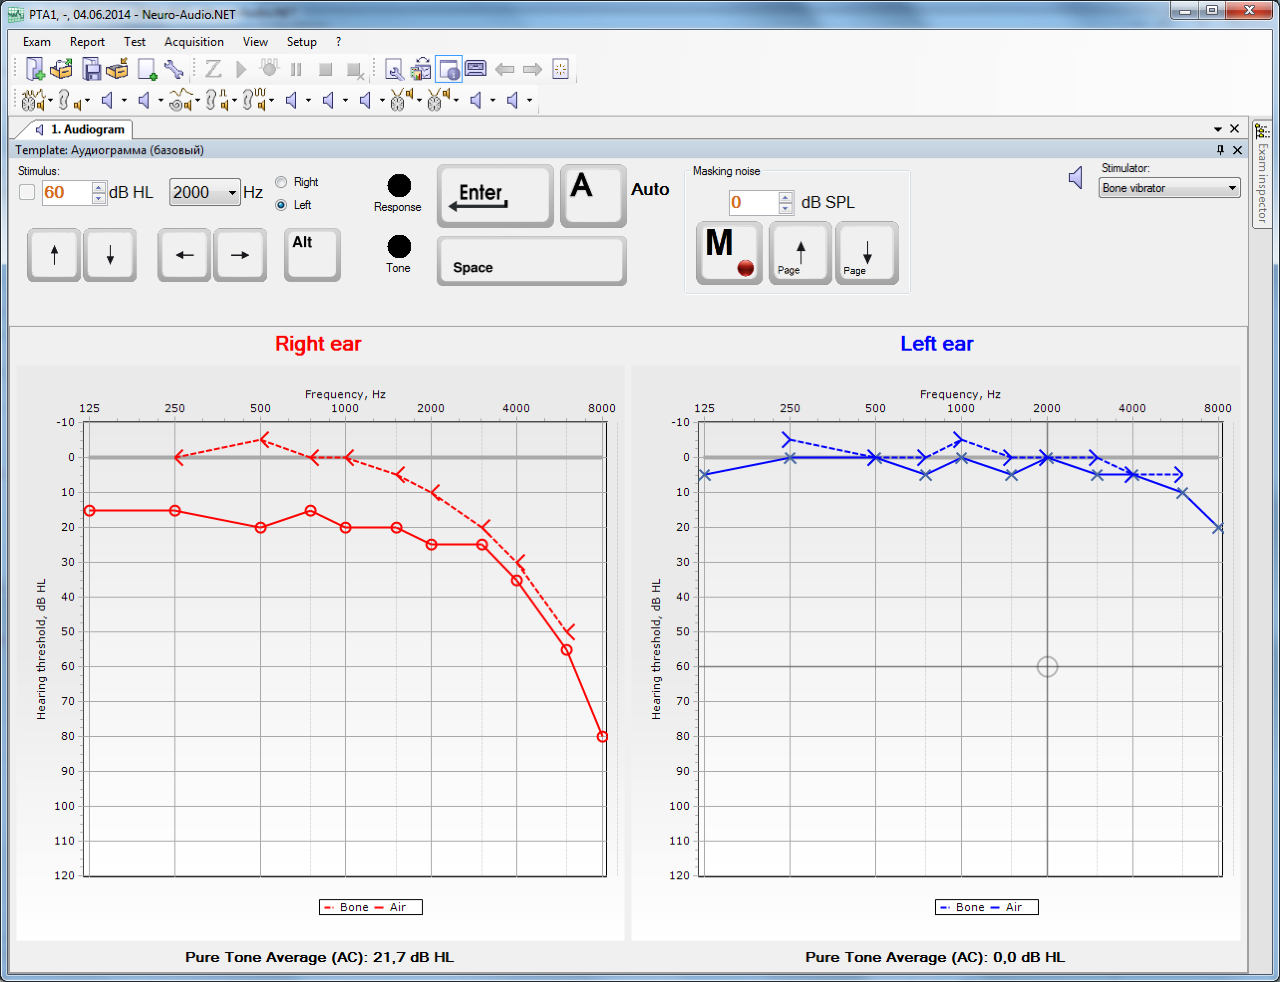The image size is (1280, 982).
Task: Toggle the checkbox beside Stimulus level
Action: click(27, 192)
